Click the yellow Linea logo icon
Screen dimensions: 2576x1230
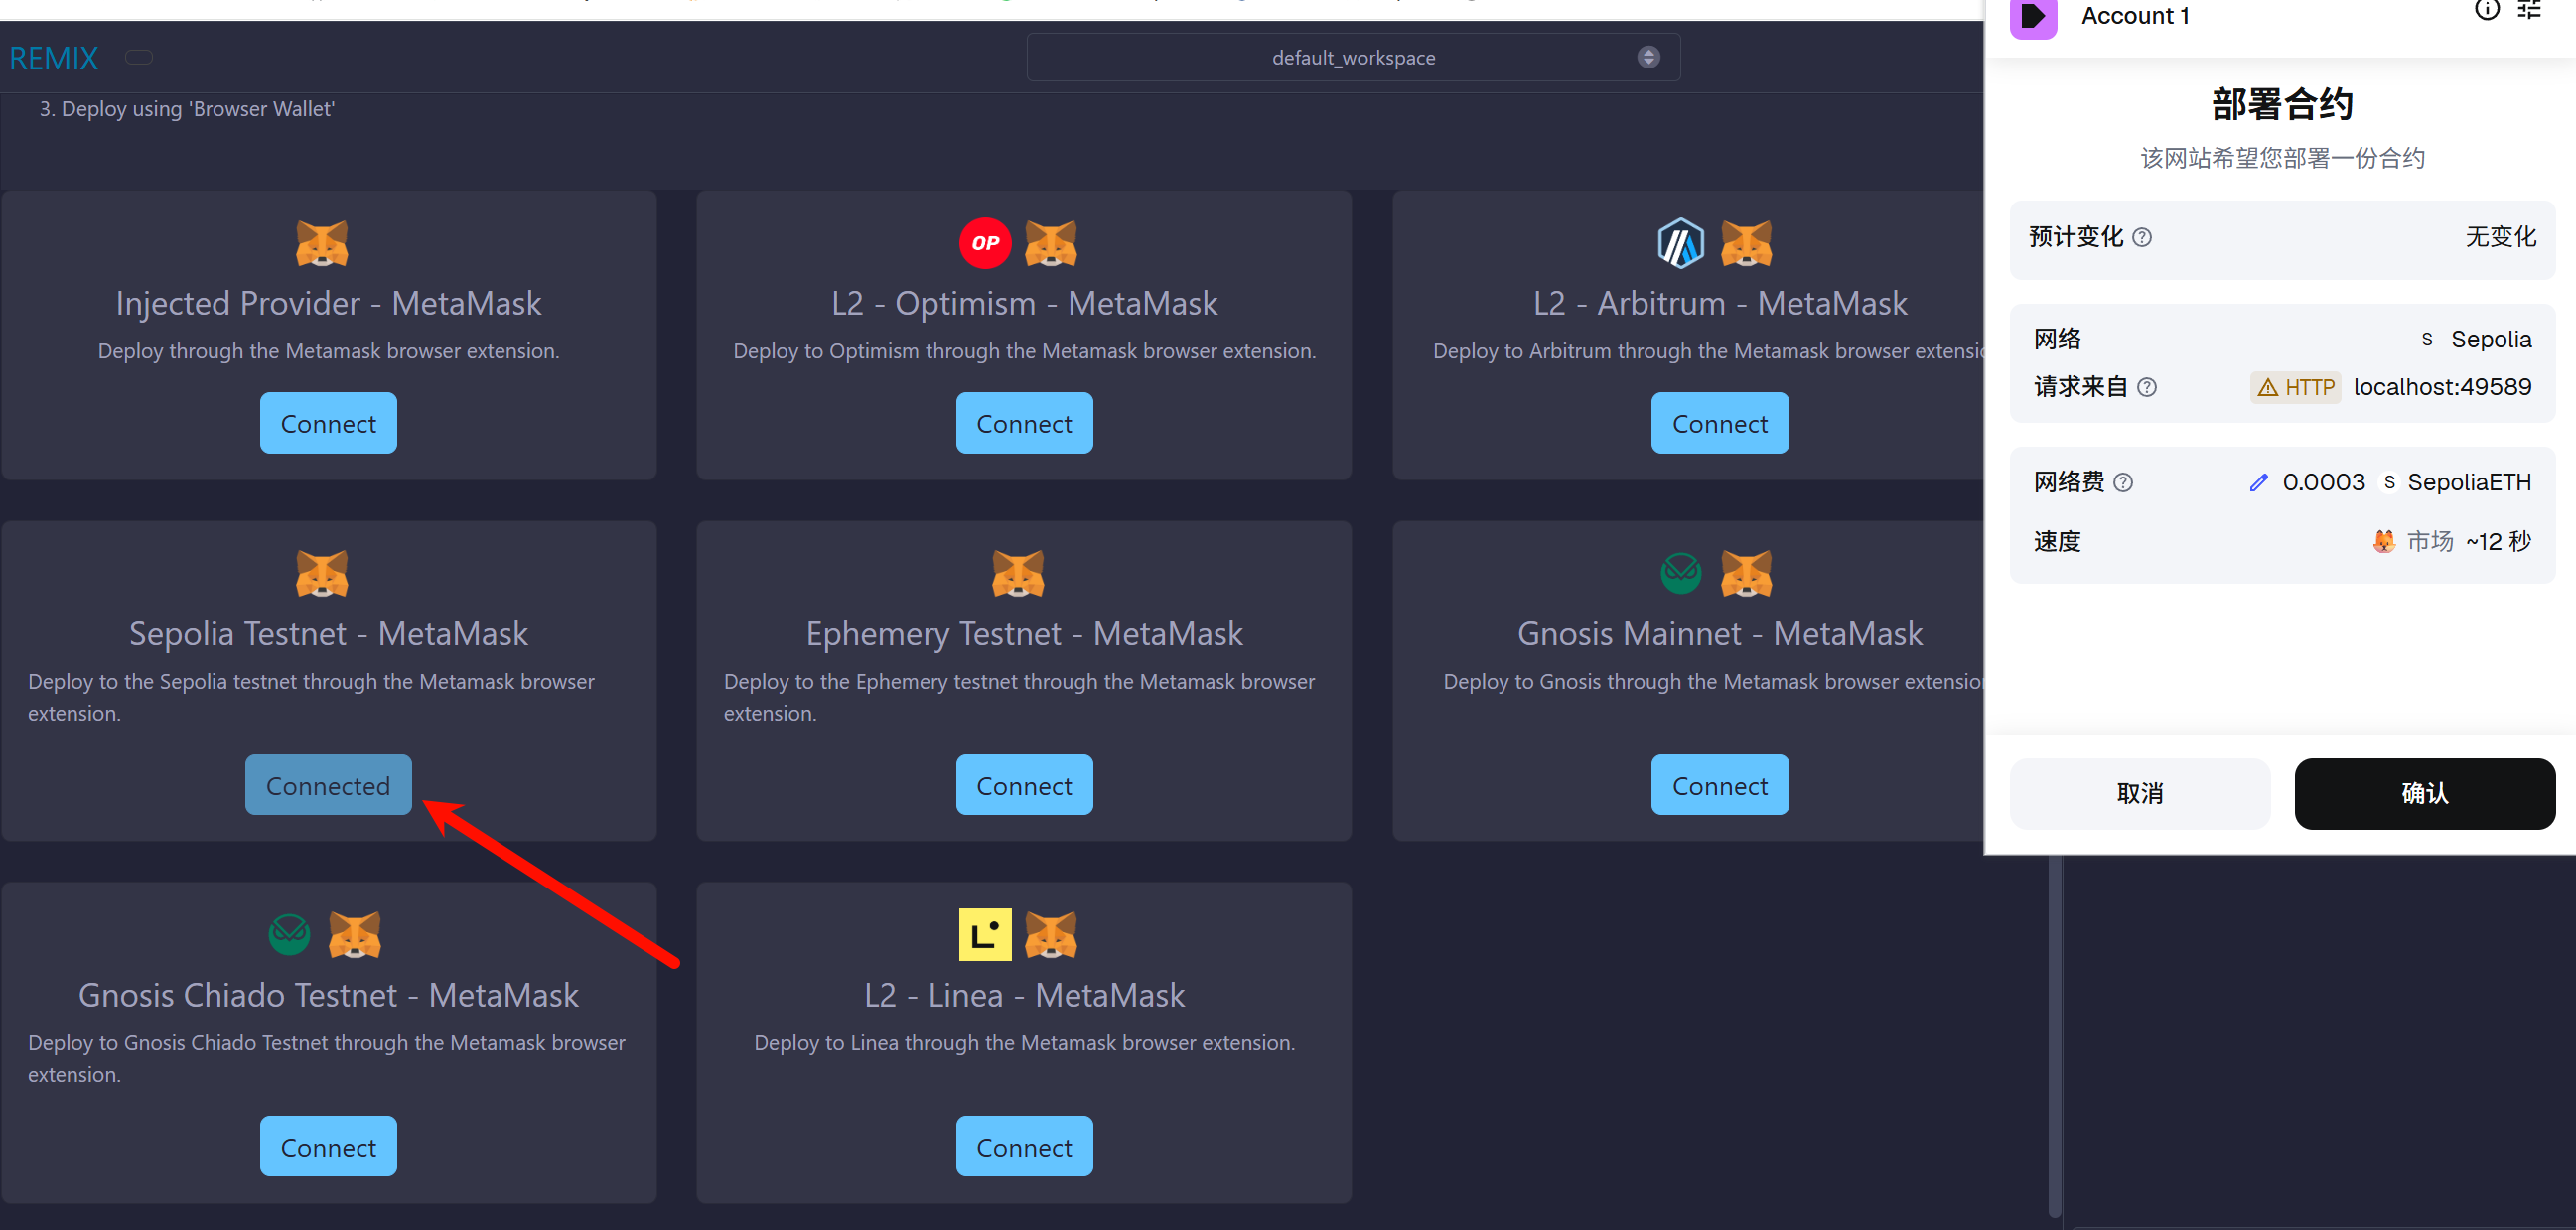tap(985, 934)
